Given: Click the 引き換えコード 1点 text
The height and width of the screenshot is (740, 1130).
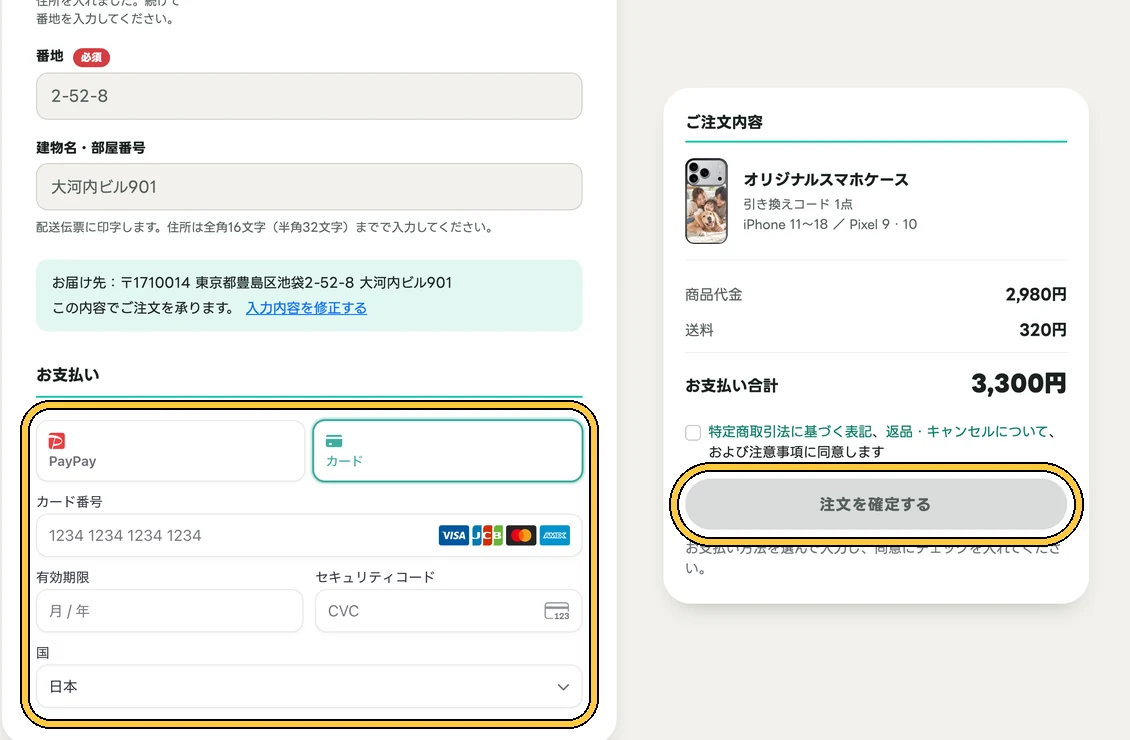Looking at the screenshot, I should pyautogui.click(x=798, y=204).
